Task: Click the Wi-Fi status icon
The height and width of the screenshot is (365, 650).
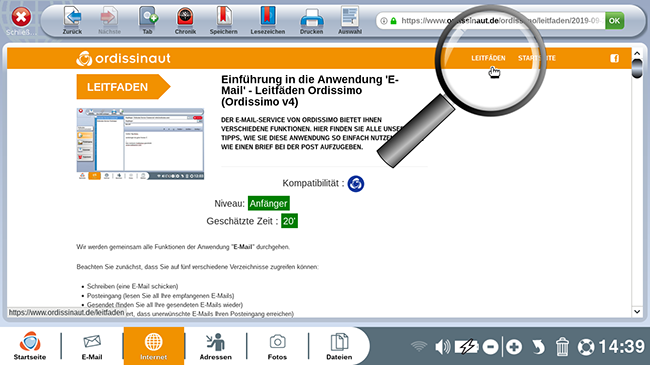Action: 419,346
